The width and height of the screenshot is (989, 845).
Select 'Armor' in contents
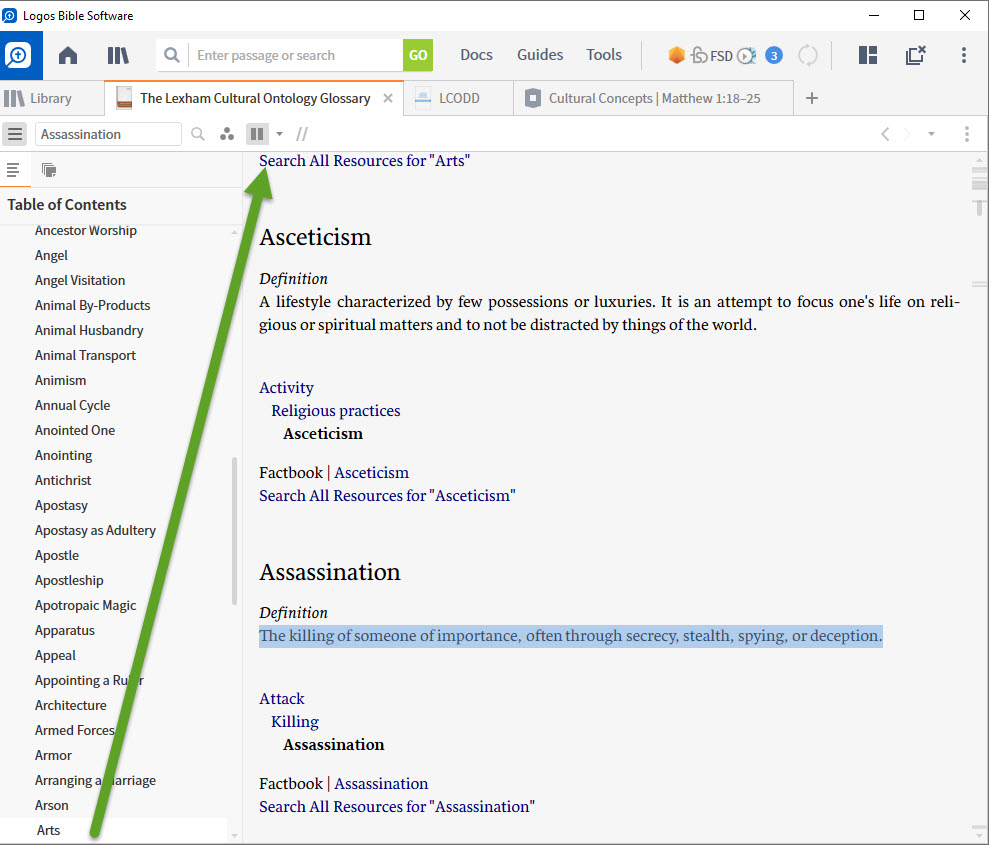click(x=53, y=755)
